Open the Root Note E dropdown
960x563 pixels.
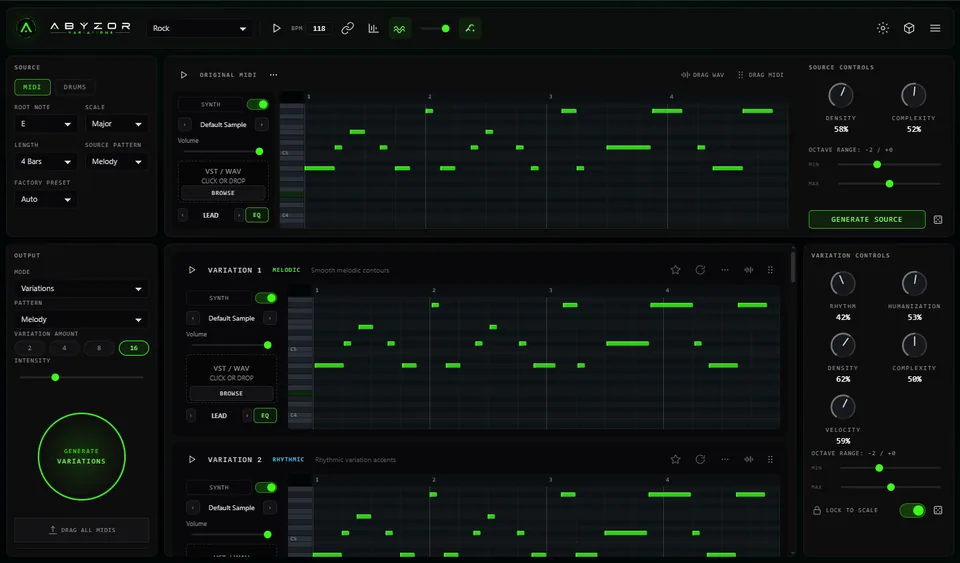pyautogui.click(x=45, y=124)
